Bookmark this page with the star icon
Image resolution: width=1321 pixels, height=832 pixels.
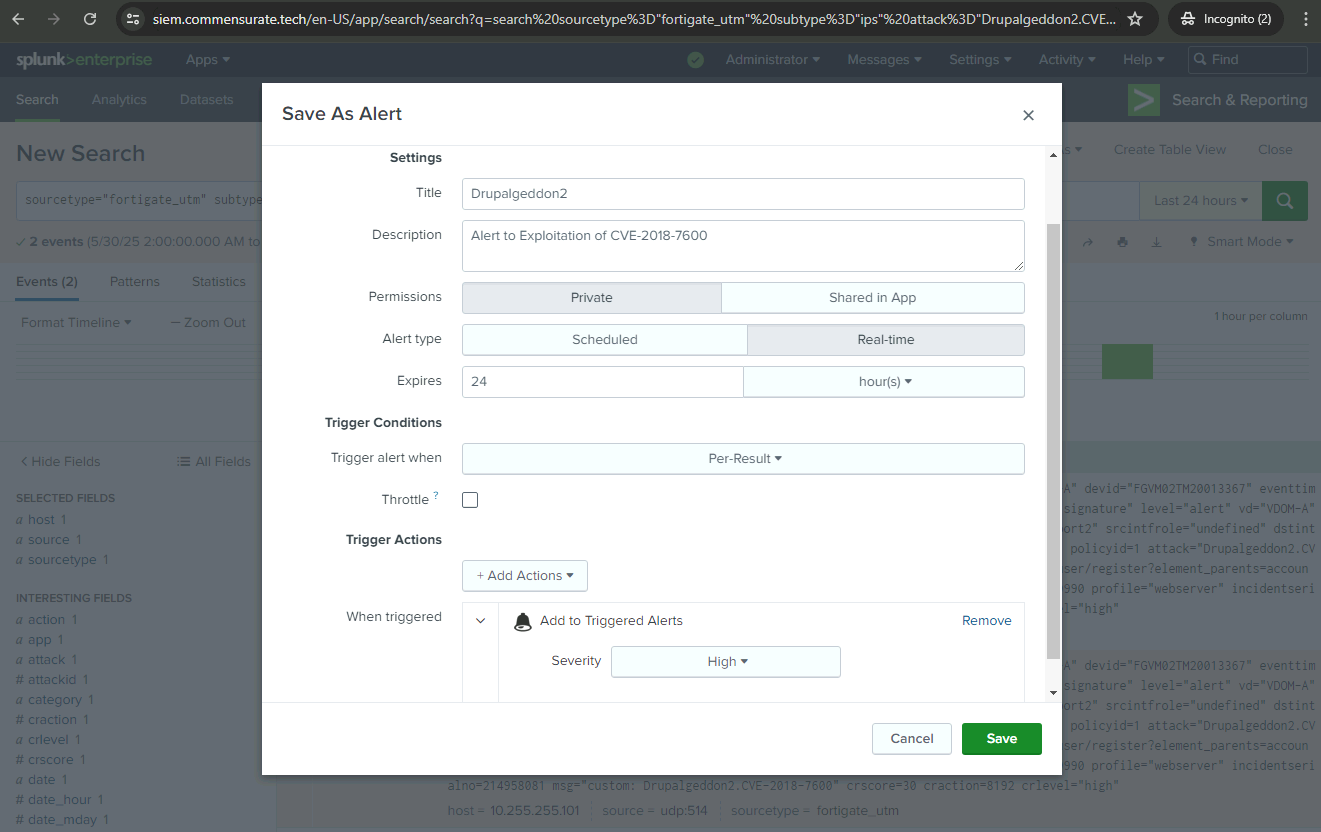point(1134,19)
